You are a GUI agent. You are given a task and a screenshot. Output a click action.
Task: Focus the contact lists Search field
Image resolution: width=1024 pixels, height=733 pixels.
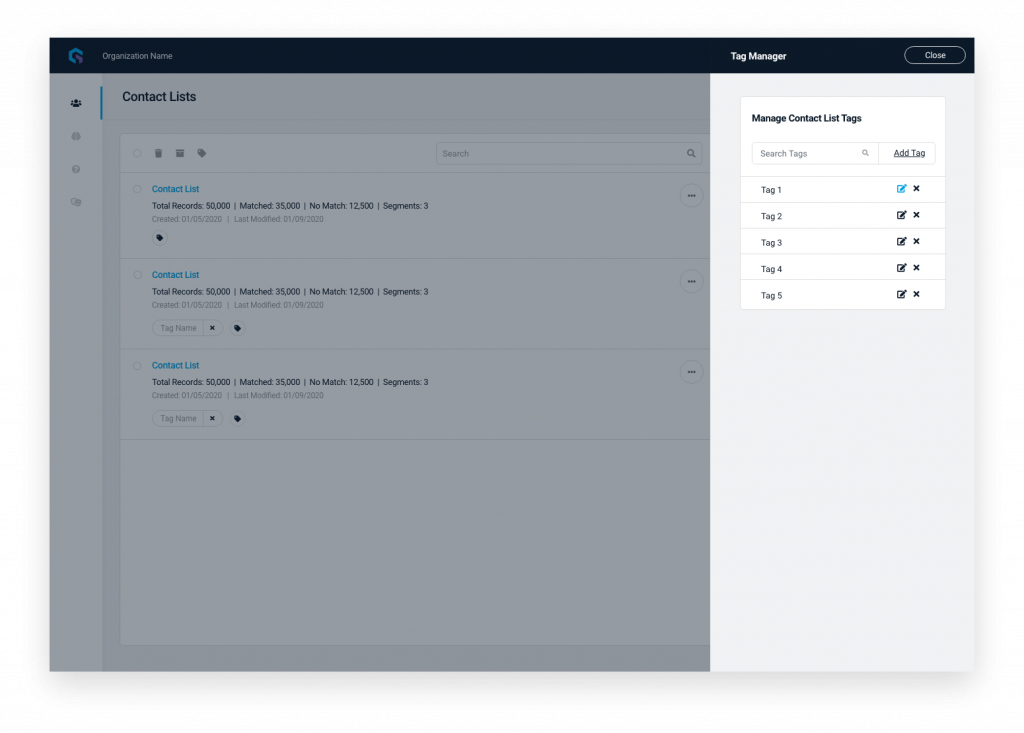click(x=569, y=154)
